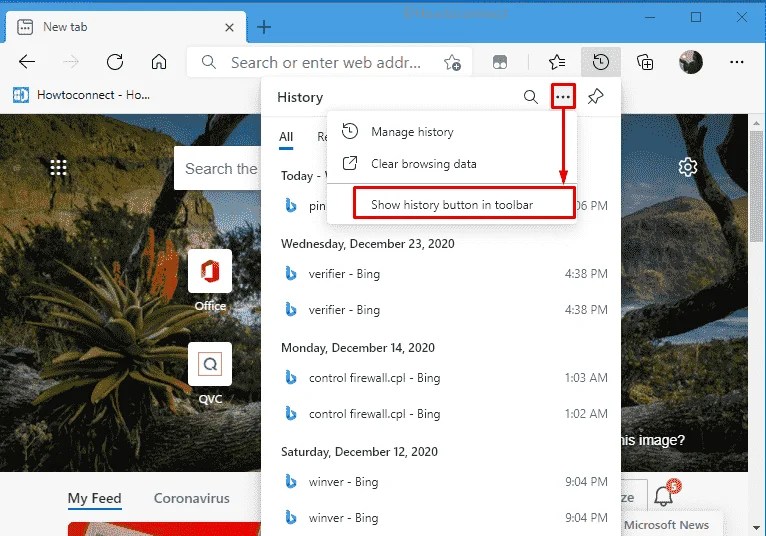Open the notifications bell
This screenshot has height=536, width=766.
(664, 495)
